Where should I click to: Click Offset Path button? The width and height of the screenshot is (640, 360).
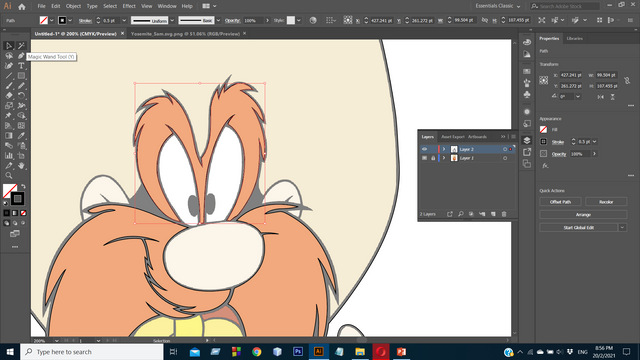pyautogui.click(x=560, y=202)
